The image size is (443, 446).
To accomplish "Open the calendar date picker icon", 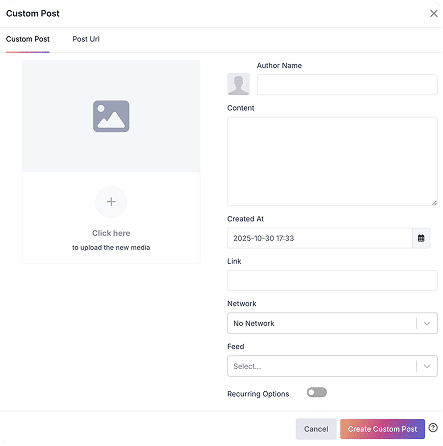I will click(x=421, y=238).
